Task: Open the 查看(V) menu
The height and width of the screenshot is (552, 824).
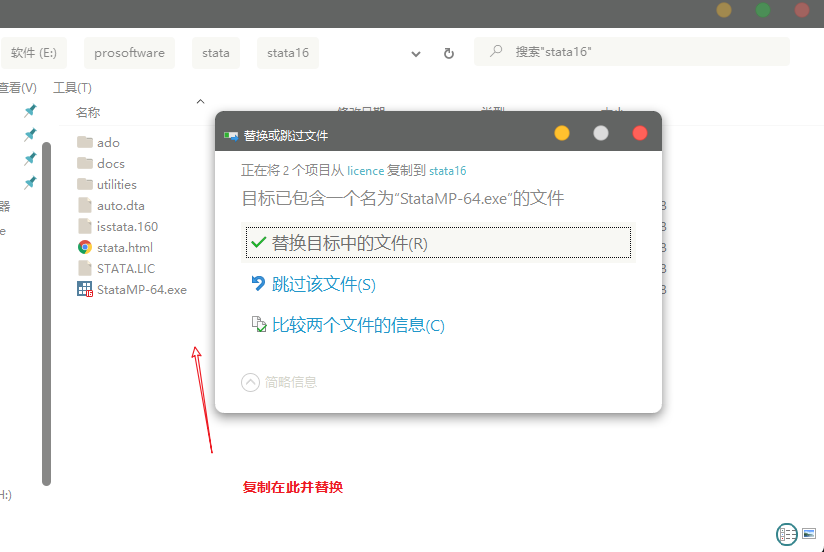Action: 18,88
